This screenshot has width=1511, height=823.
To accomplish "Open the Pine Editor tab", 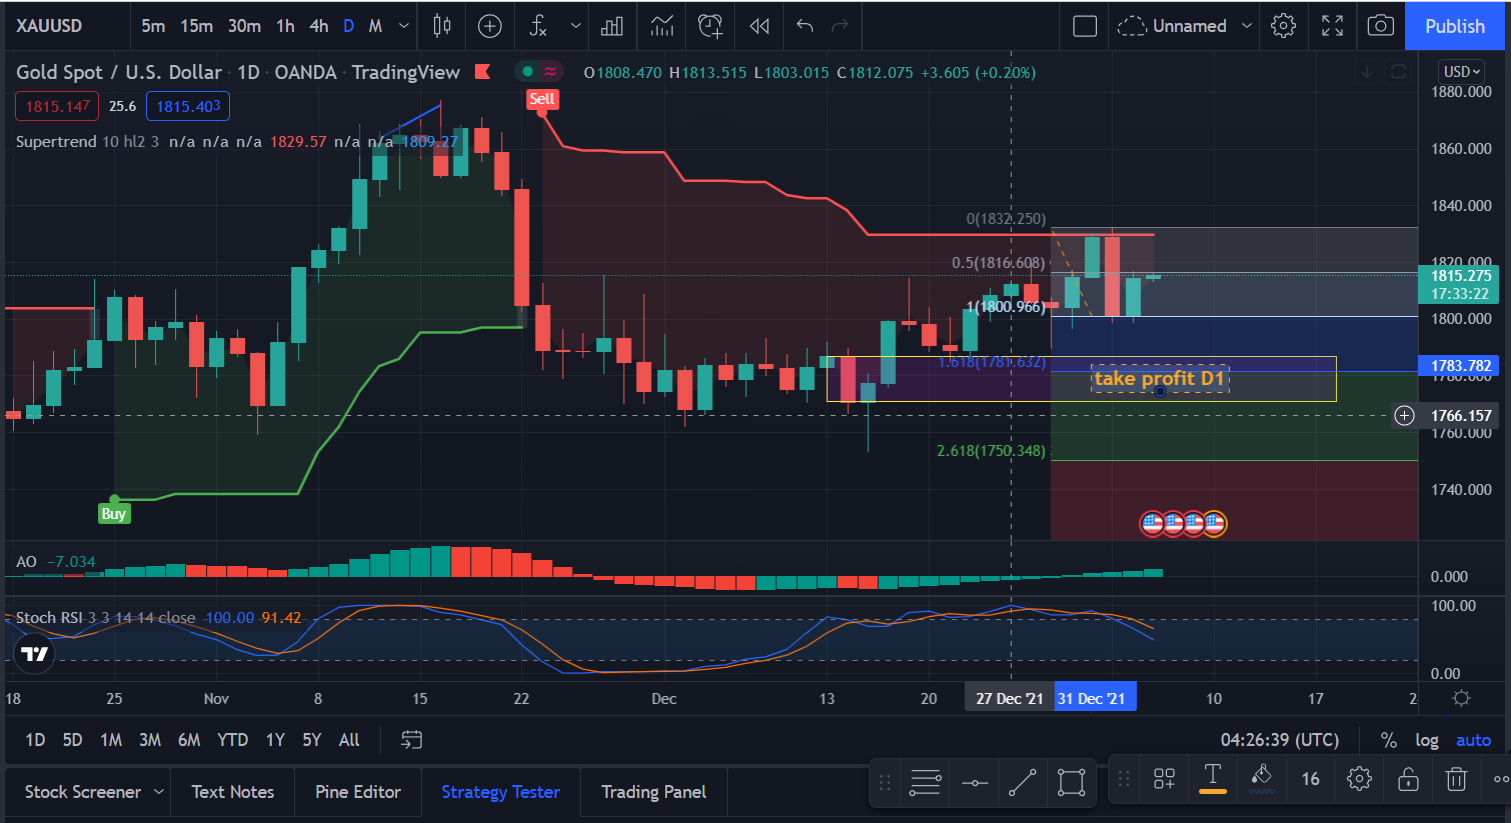I will click(x=358, y=792).
